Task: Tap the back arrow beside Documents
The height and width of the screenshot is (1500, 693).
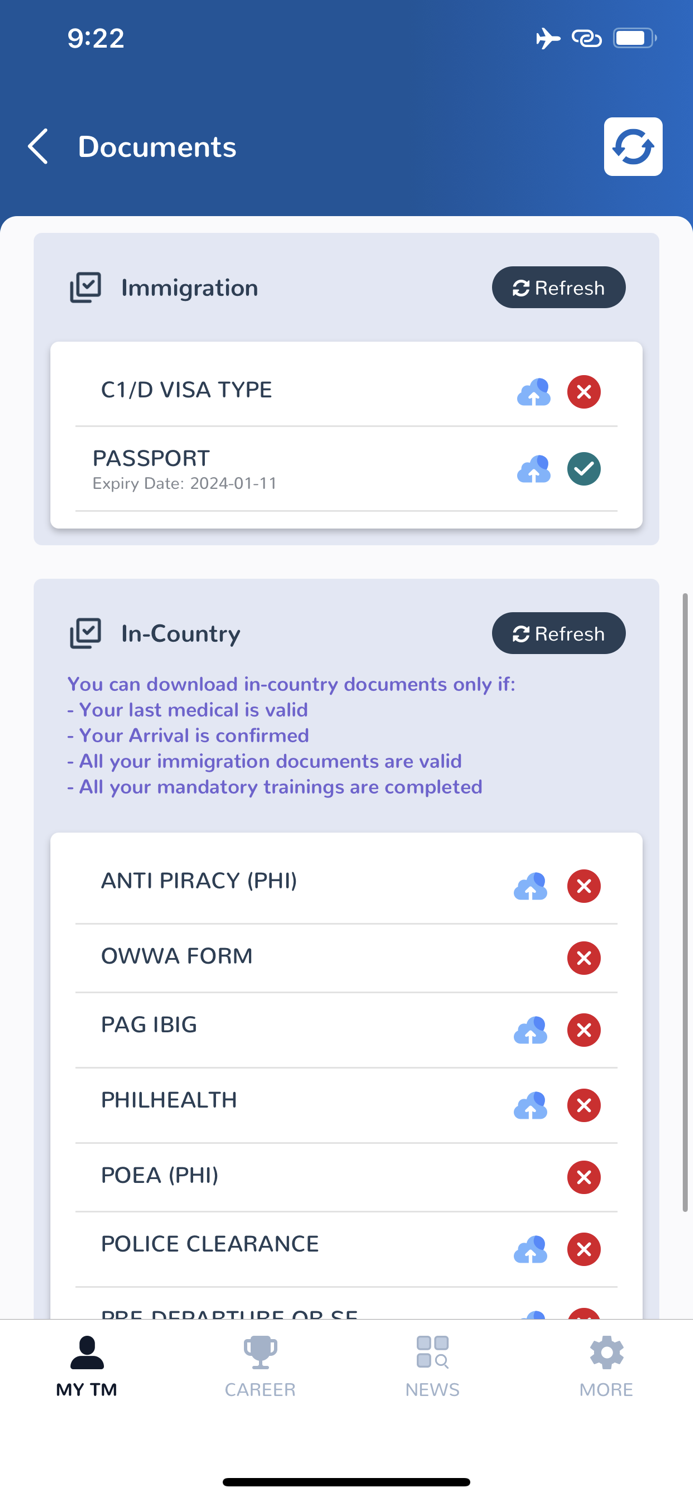Action: pyautogui.click(x=38, y=147)
